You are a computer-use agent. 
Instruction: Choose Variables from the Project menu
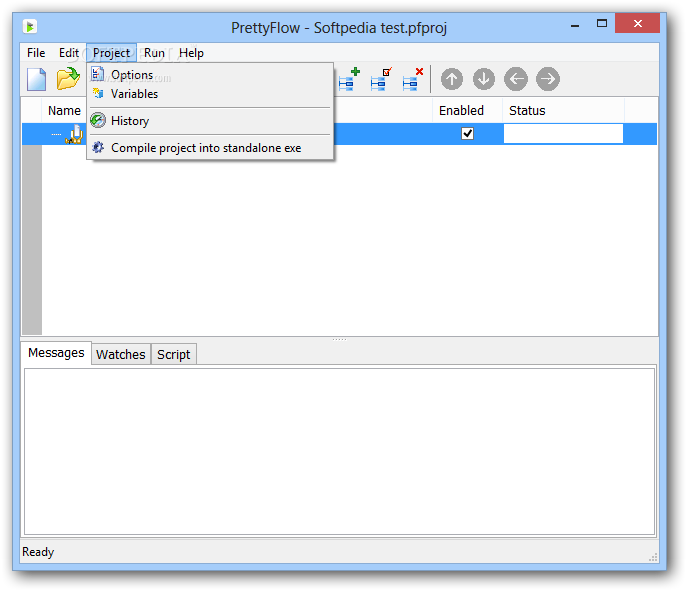210,94
